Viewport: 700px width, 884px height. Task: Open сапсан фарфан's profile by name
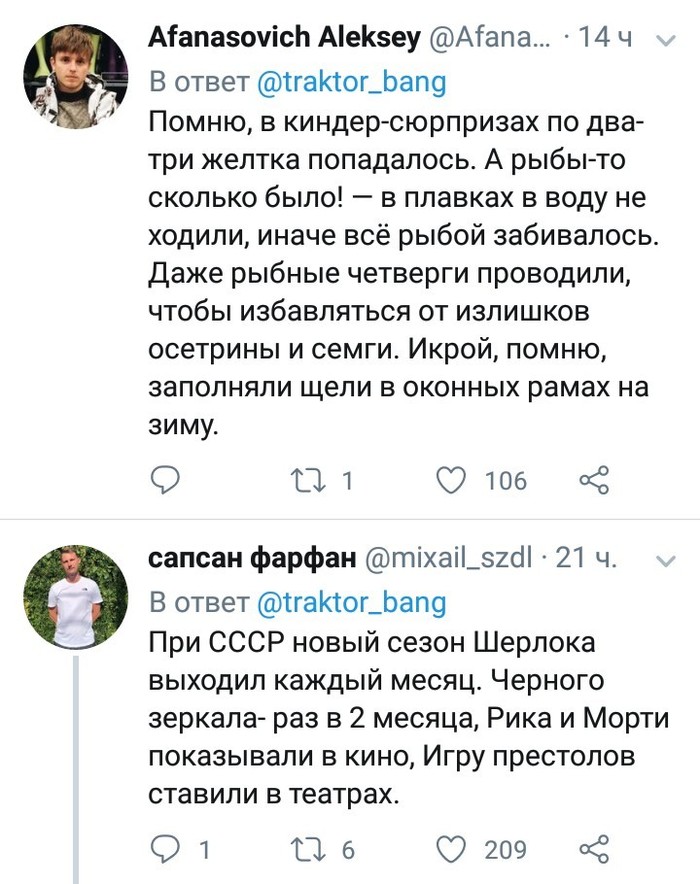[251, 558]
